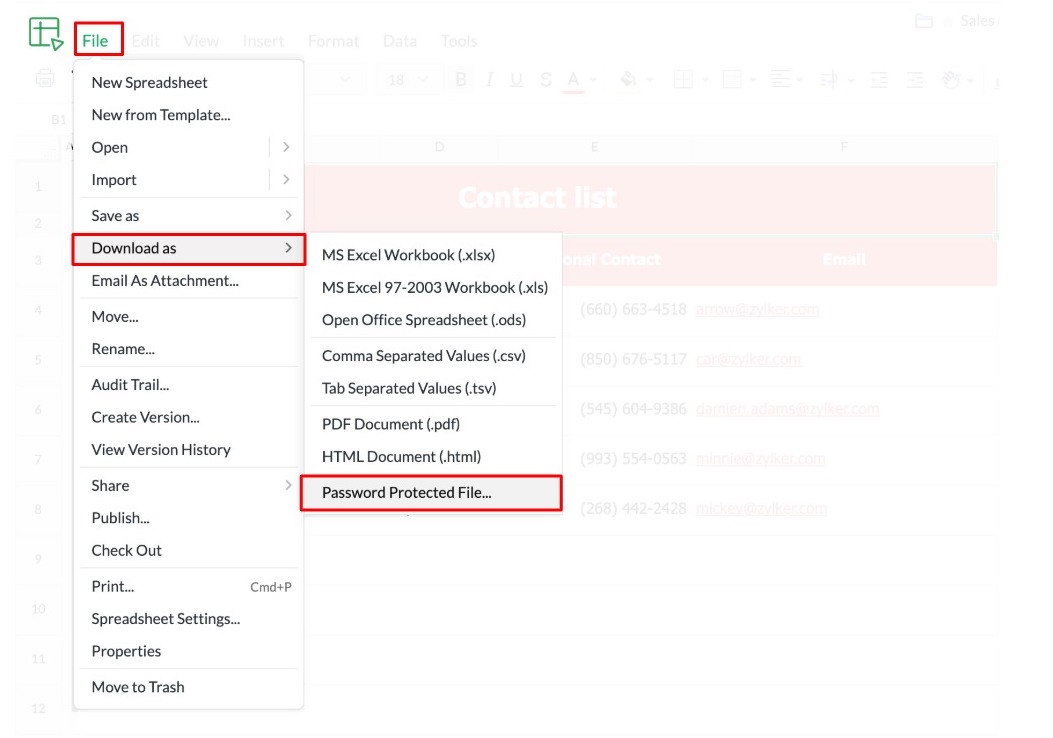Open the borders dropdown arrow

705,80
